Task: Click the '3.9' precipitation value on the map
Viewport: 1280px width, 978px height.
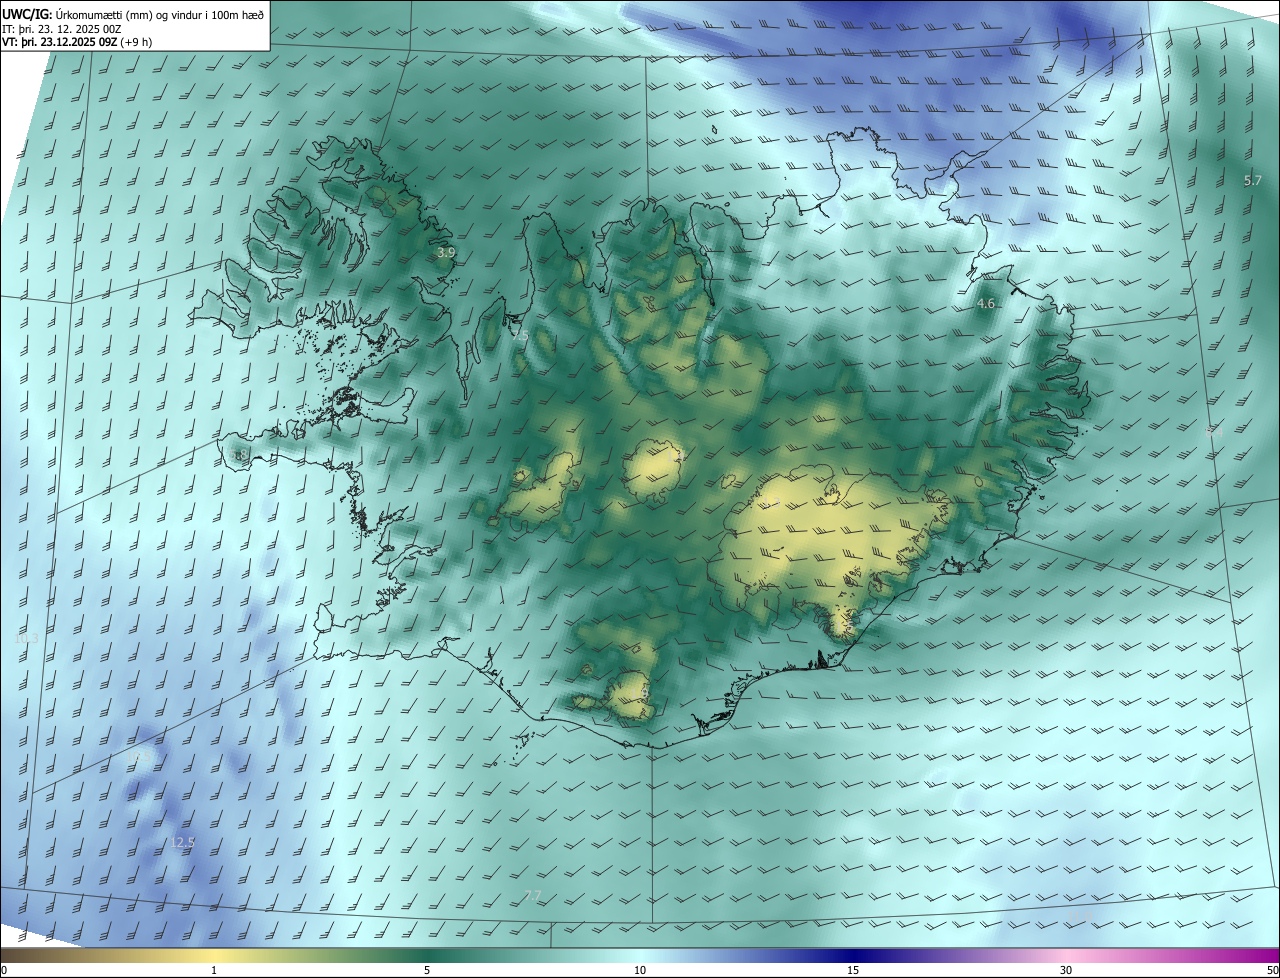Action: tap(446, 253)
